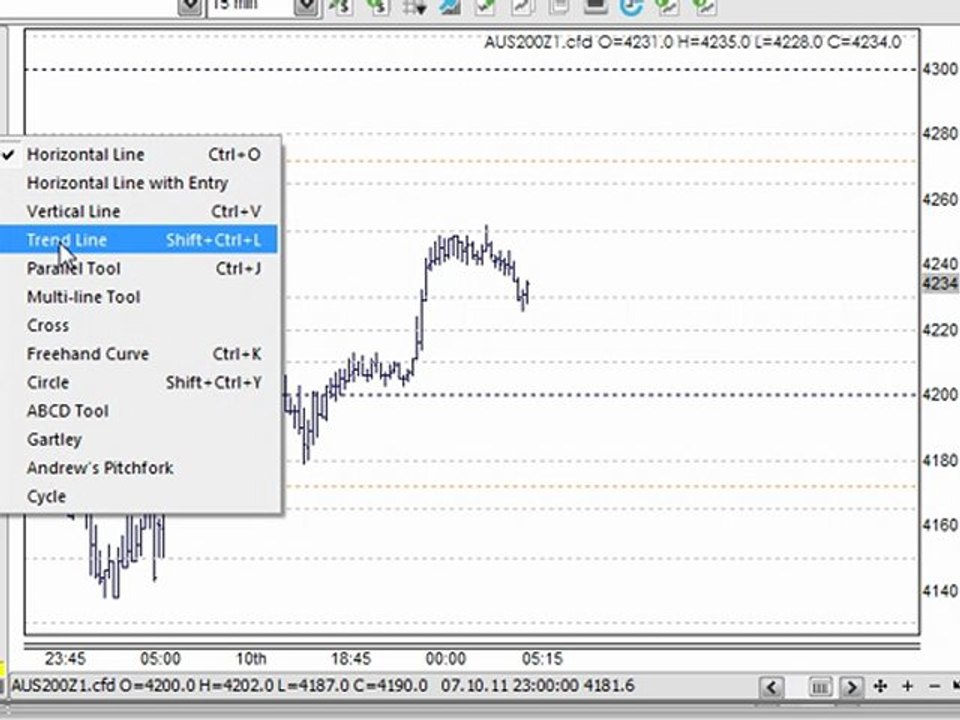Click the 4260 price axis label

click(940, 200)
